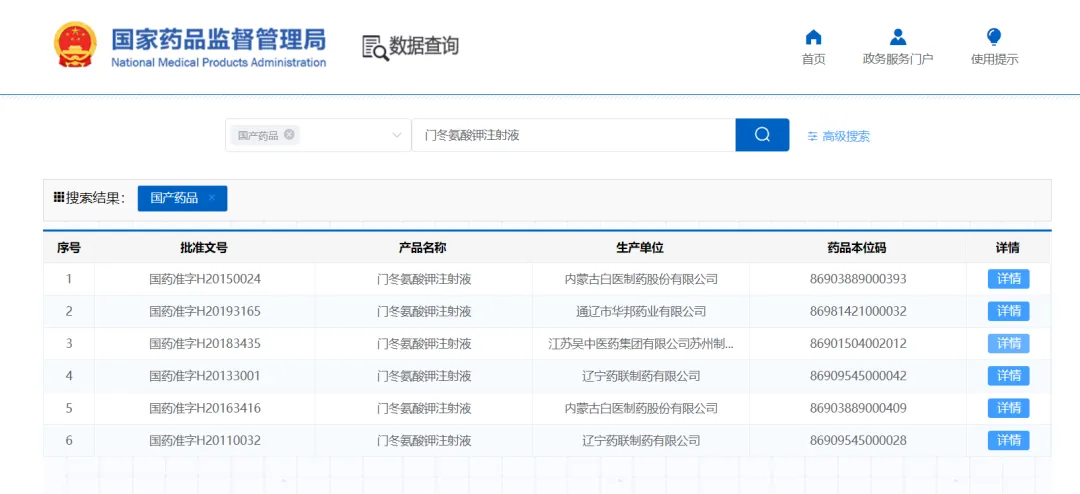Remove the 国产药品 tag in selector
The height and width of the screenshot is (494, 1080).
tap(289, 134)
